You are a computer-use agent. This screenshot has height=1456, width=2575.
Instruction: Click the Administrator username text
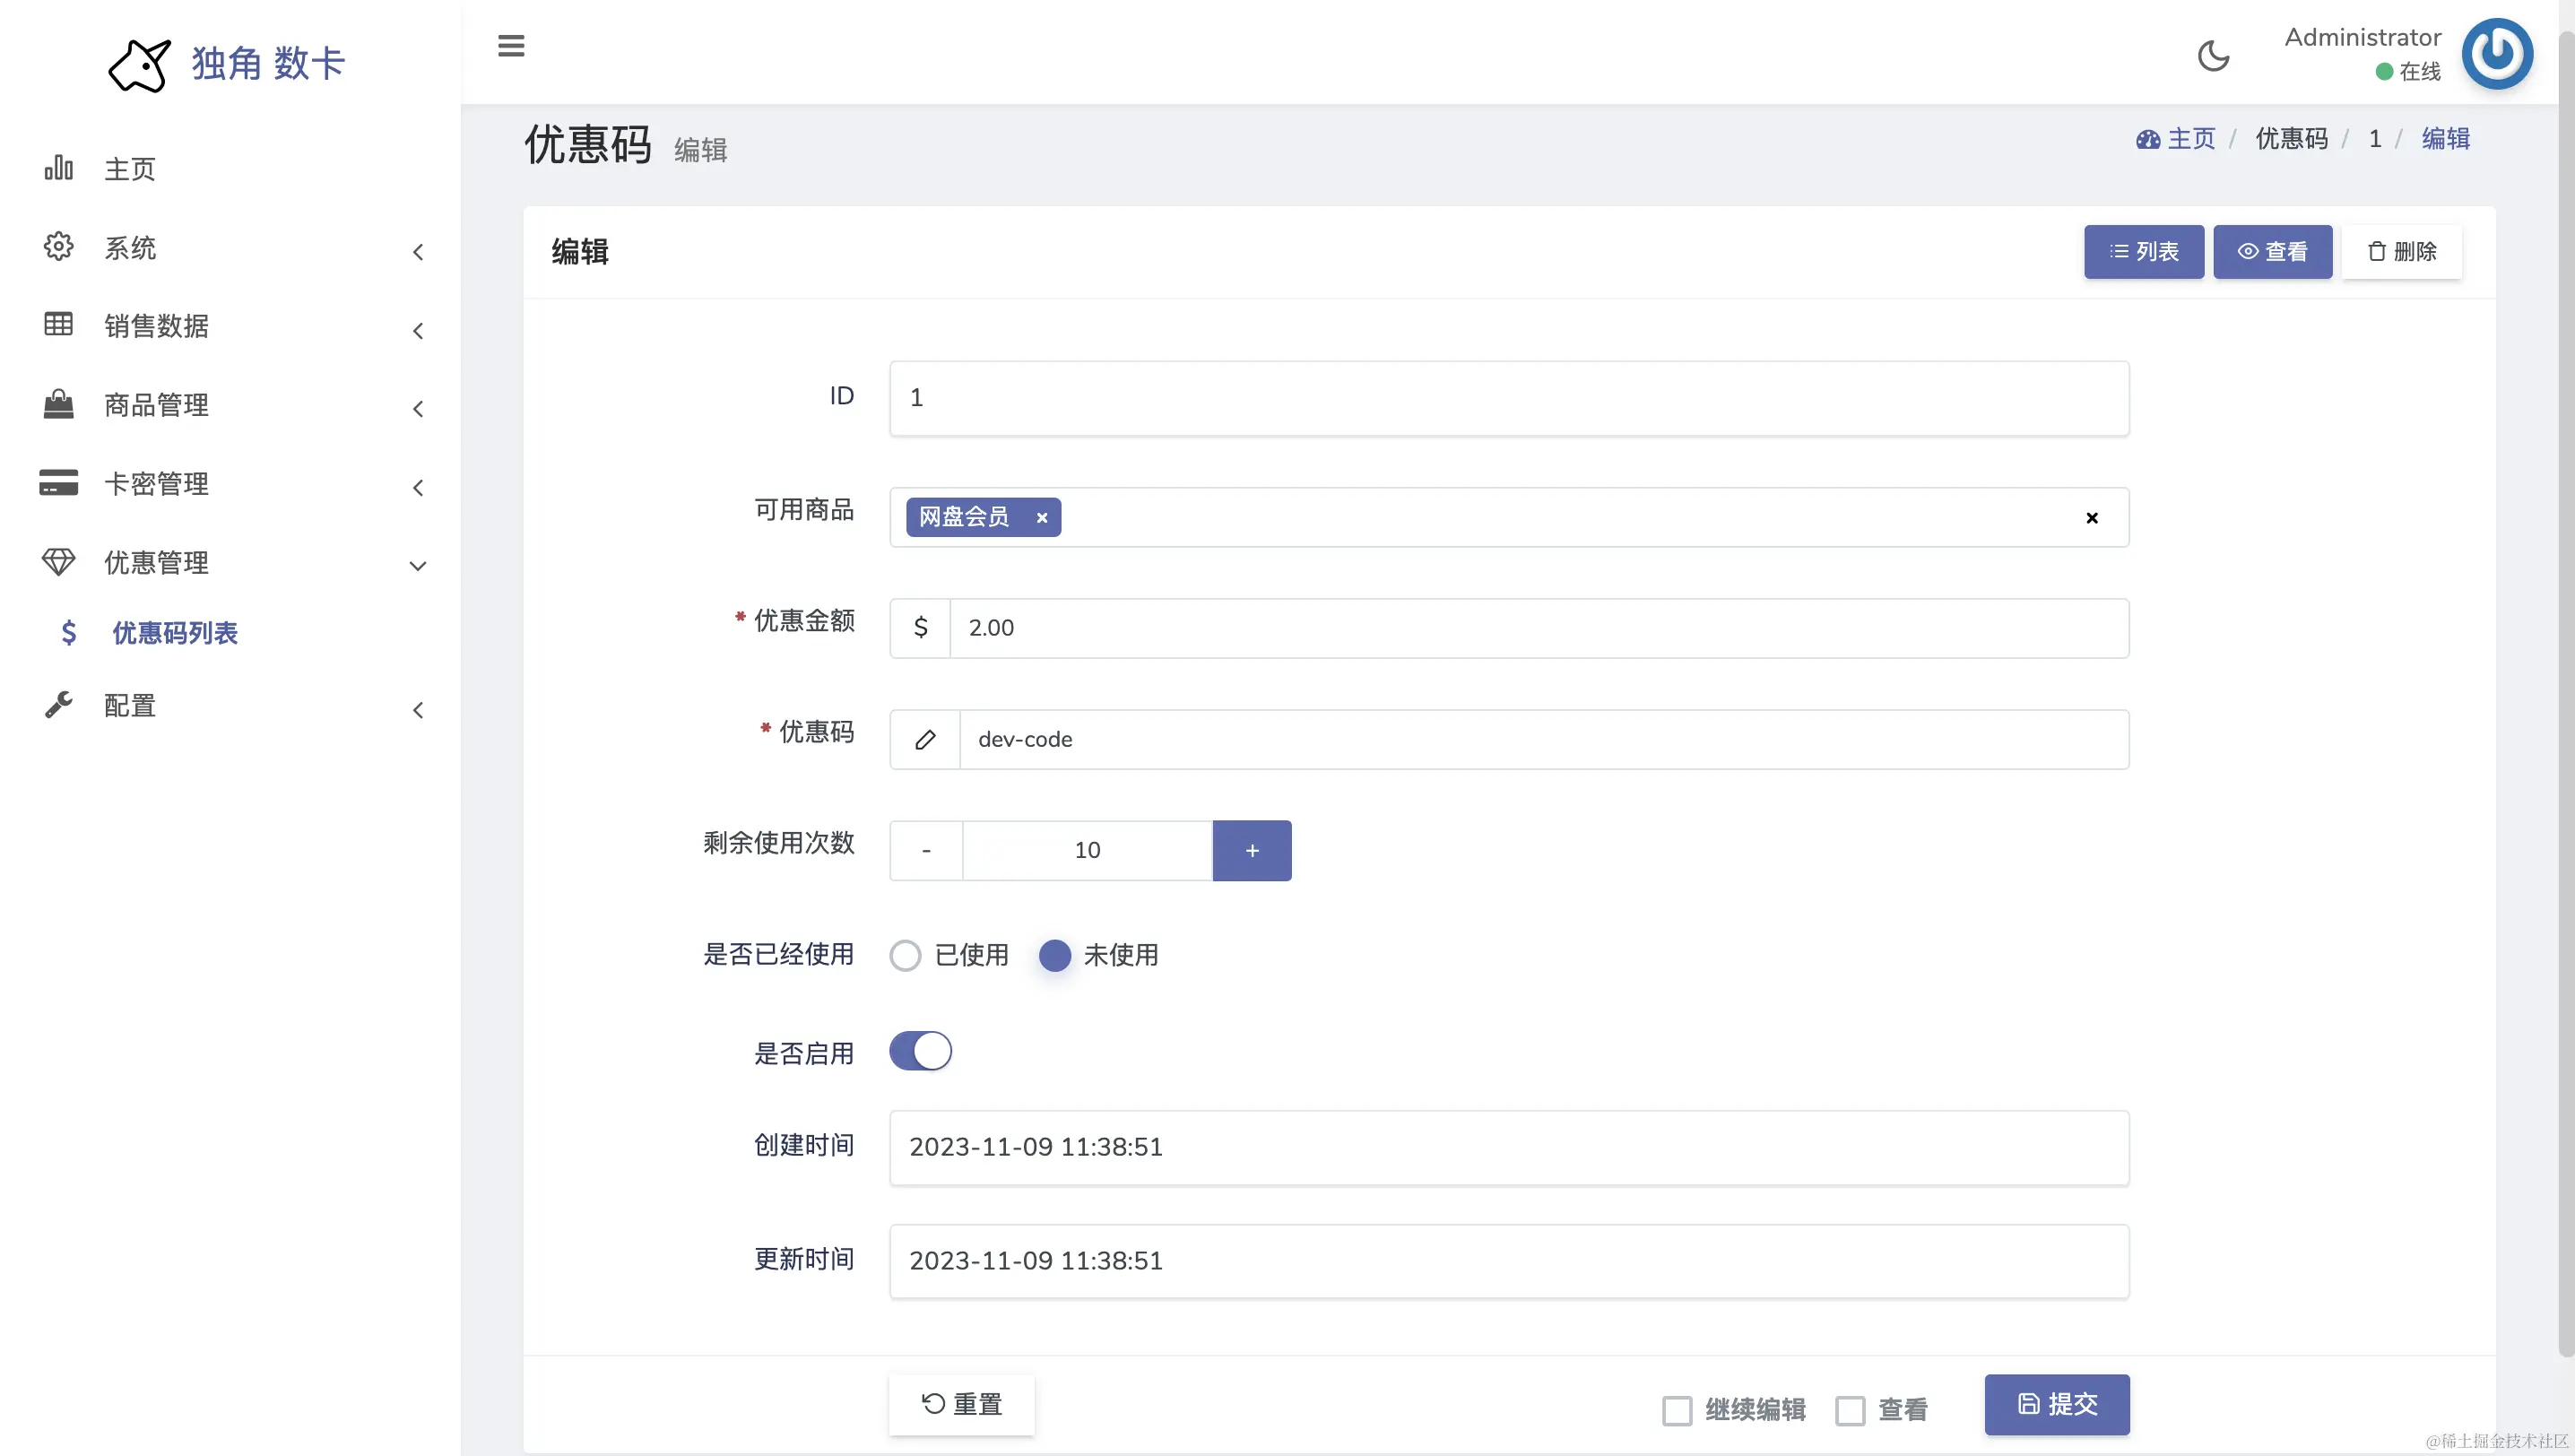coord(2362,37)
